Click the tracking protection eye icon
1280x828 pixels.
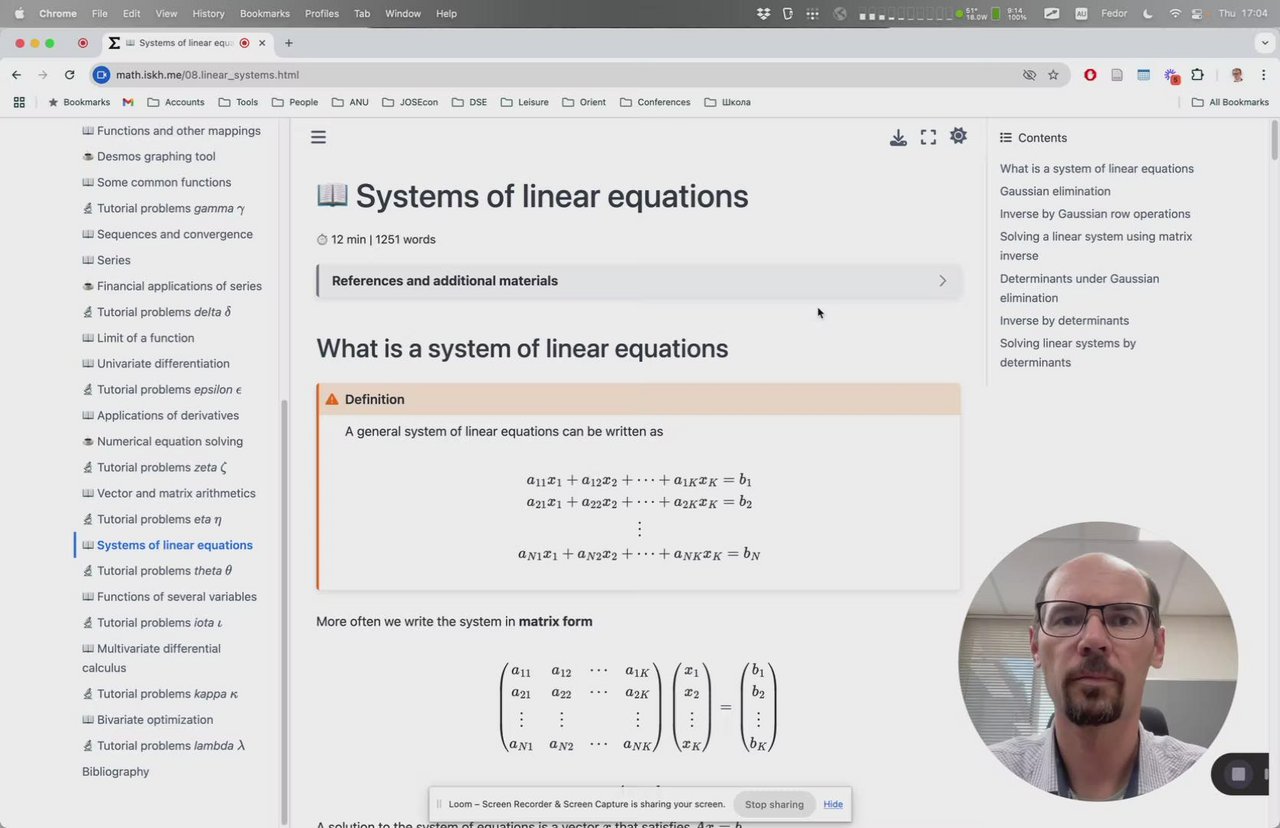pyautogui.click(x=1029, y=75)
